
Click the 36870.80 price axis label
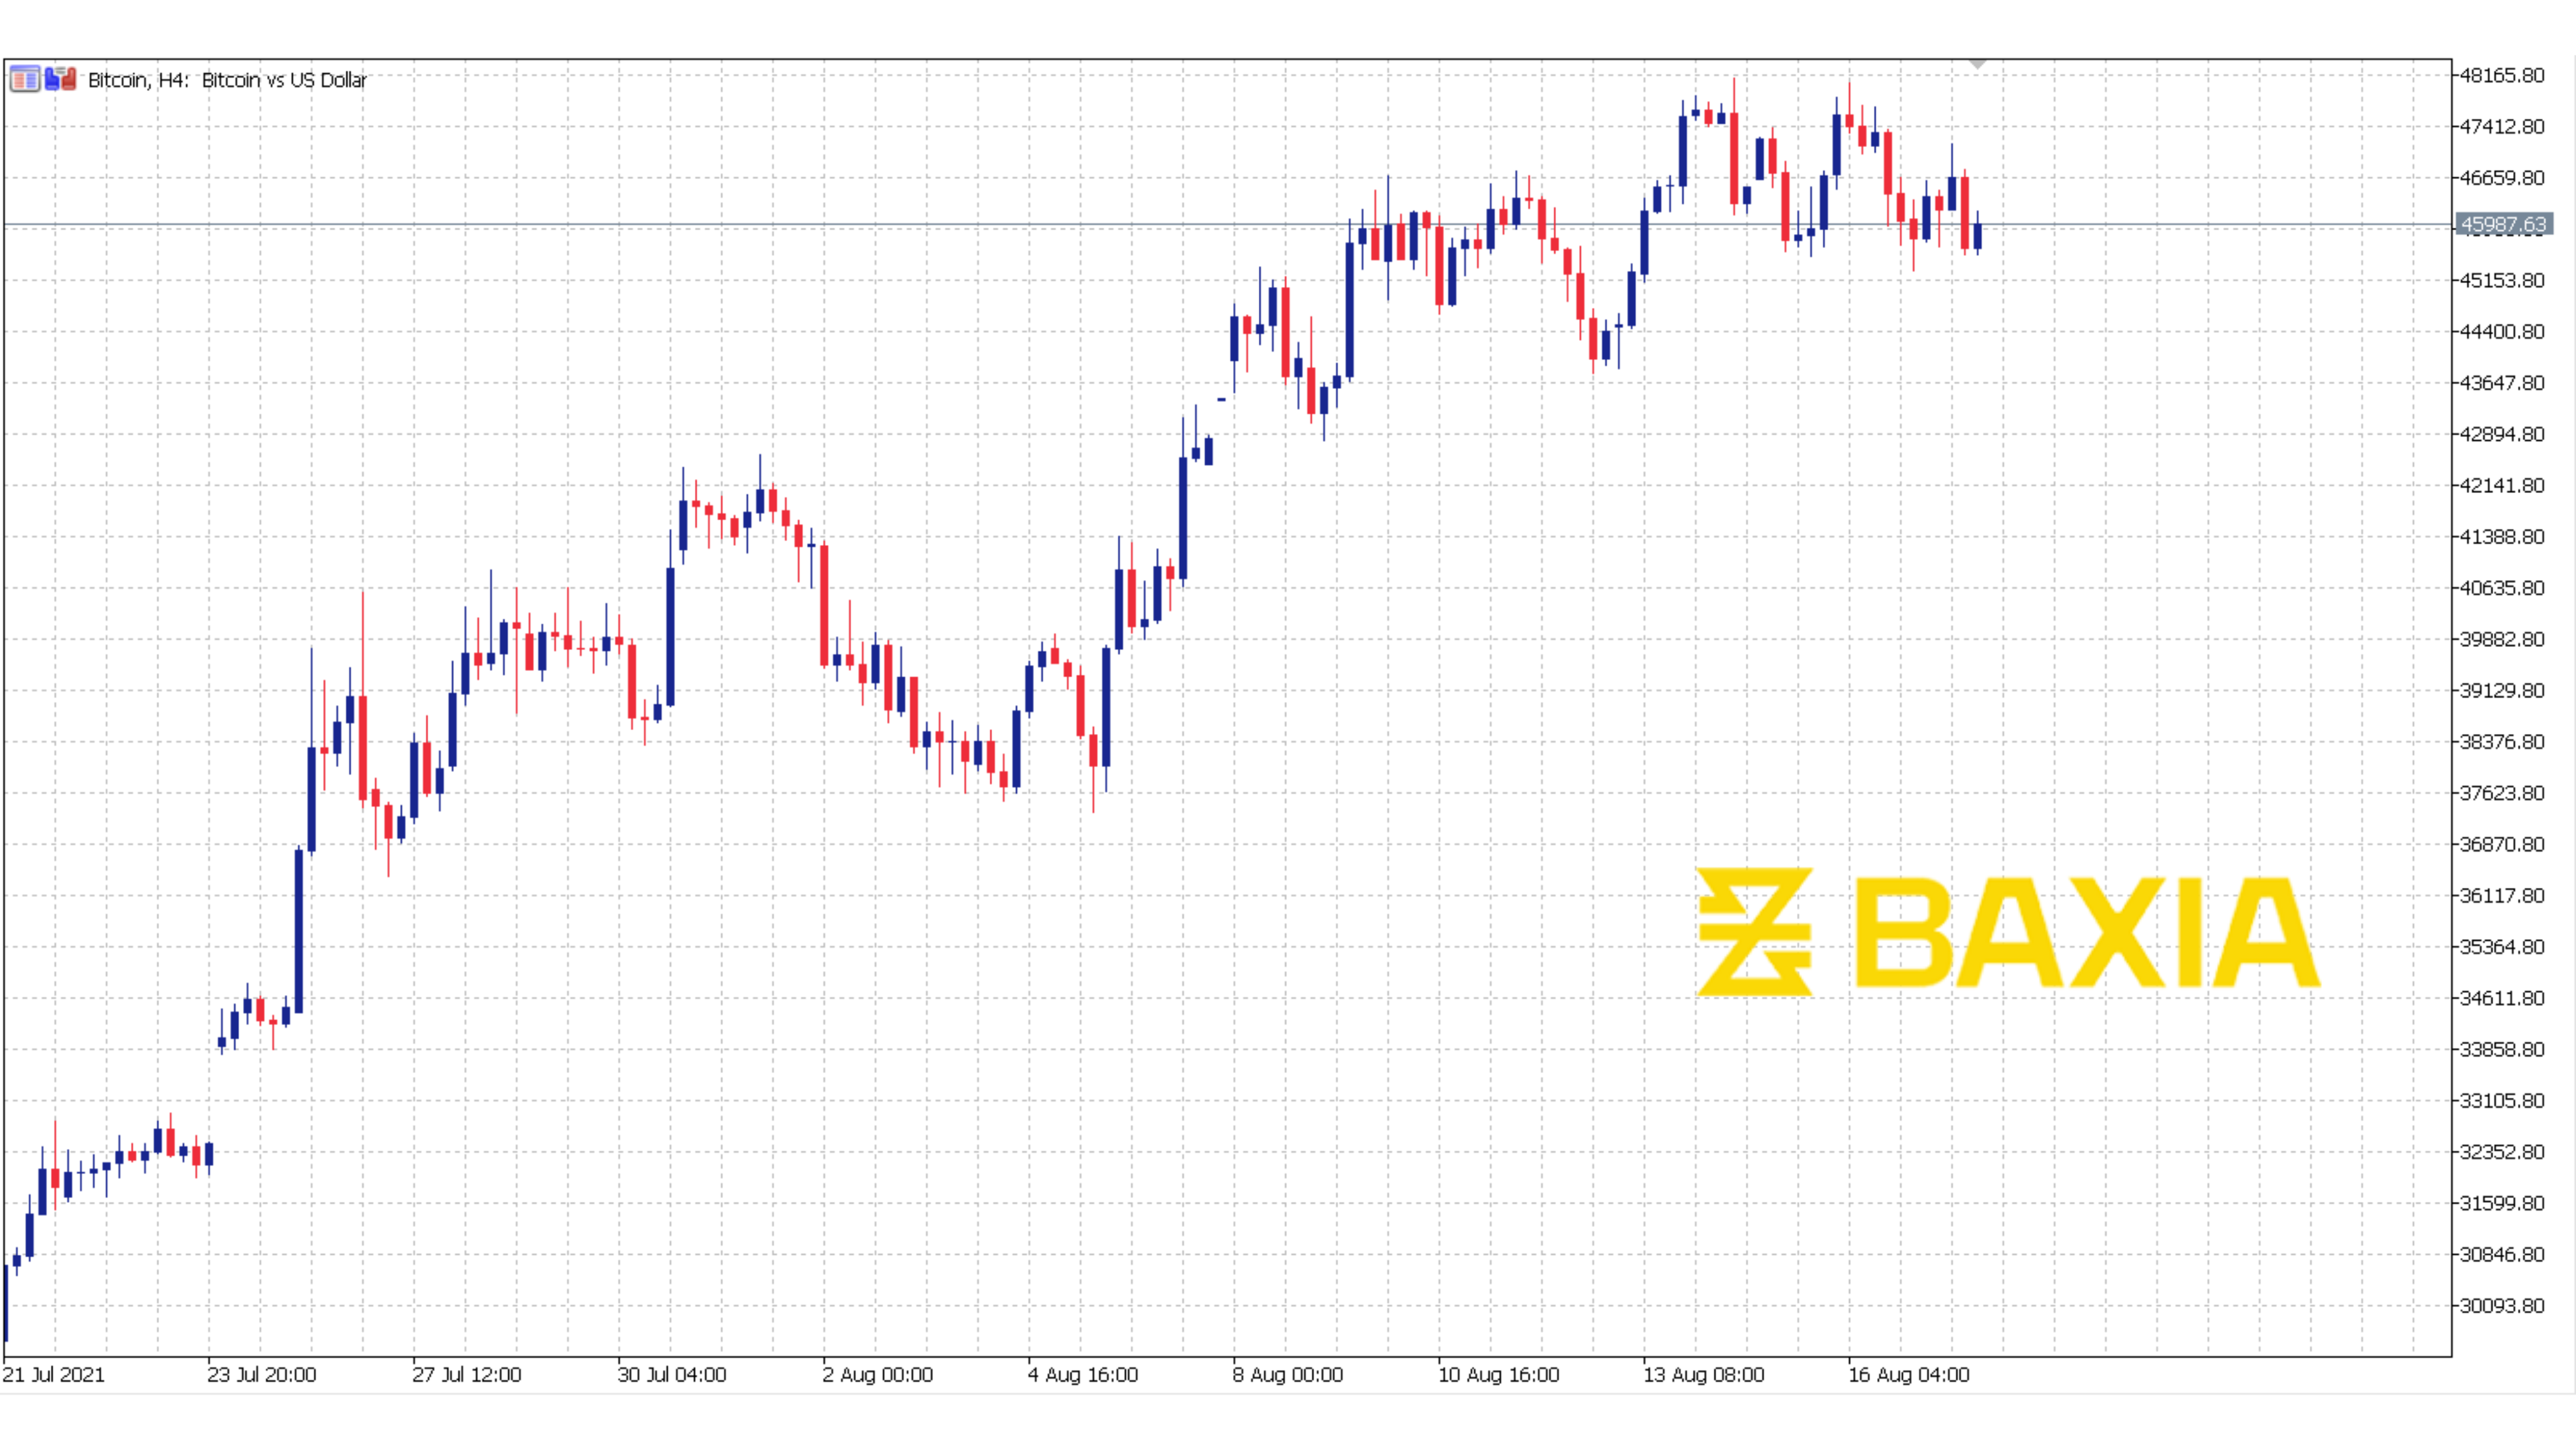(x=2502, y=845)
